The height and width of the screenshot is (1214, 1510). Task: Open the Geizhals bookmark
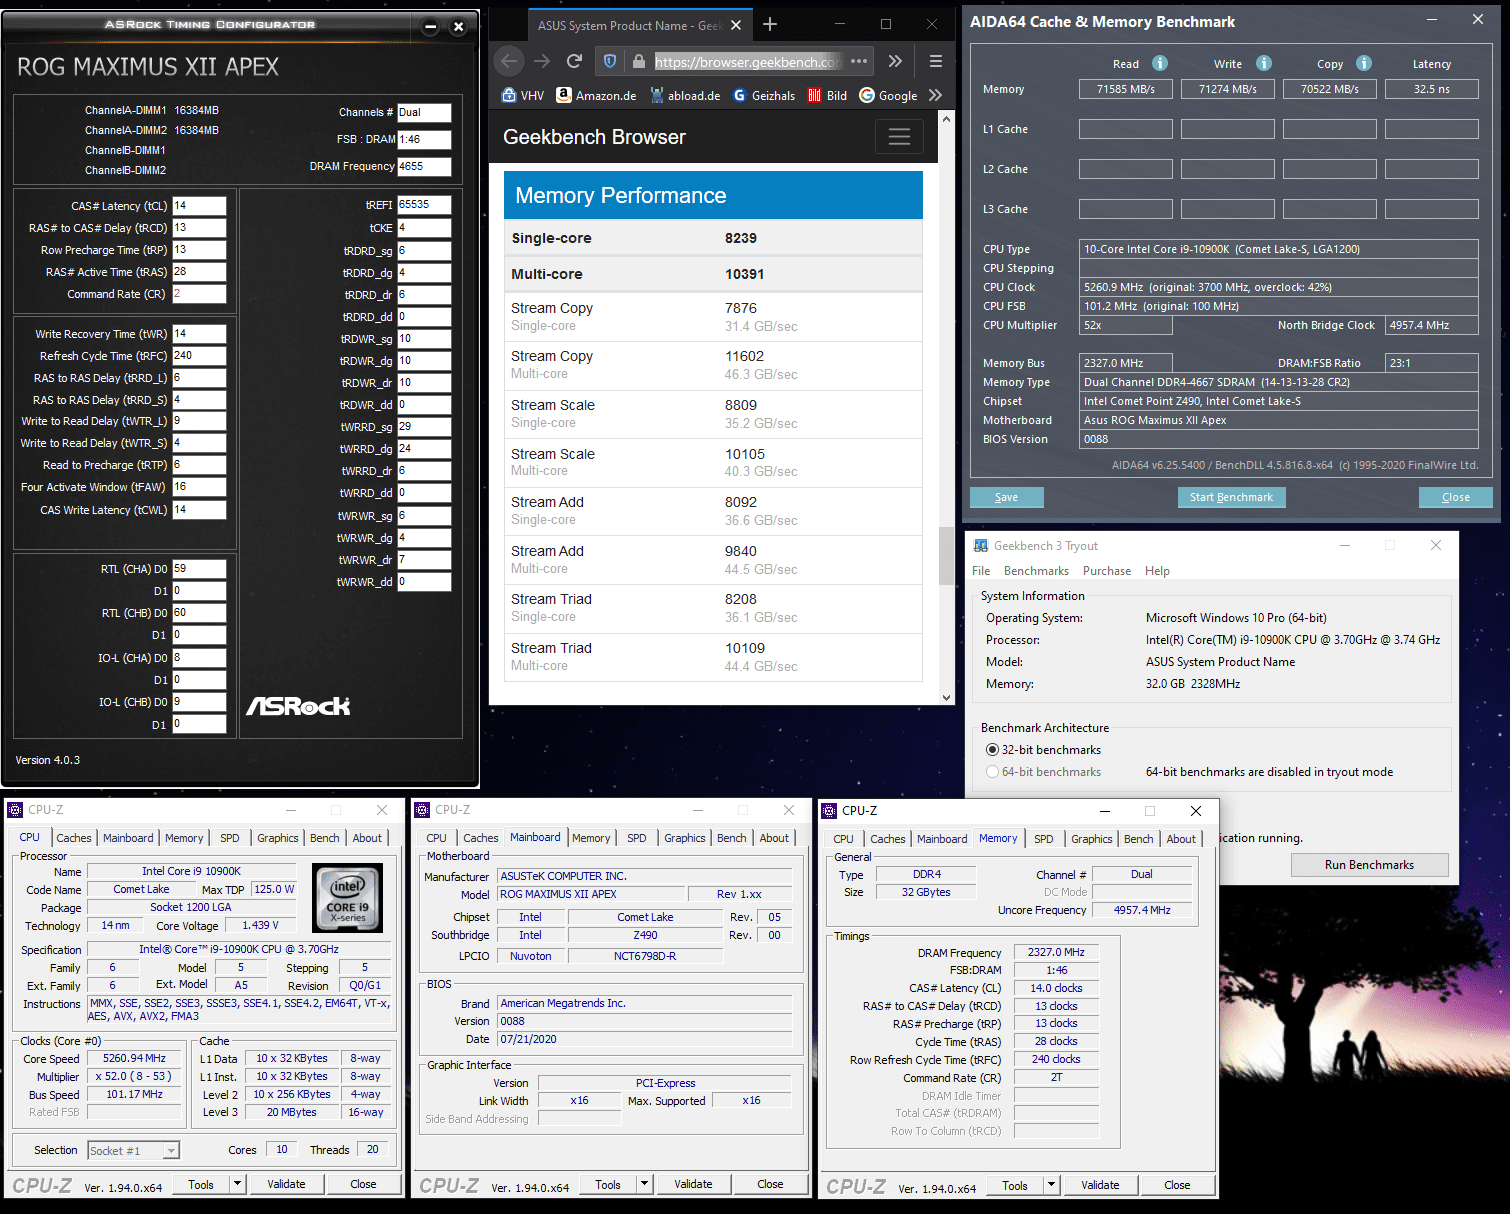(x=764, y=96)
